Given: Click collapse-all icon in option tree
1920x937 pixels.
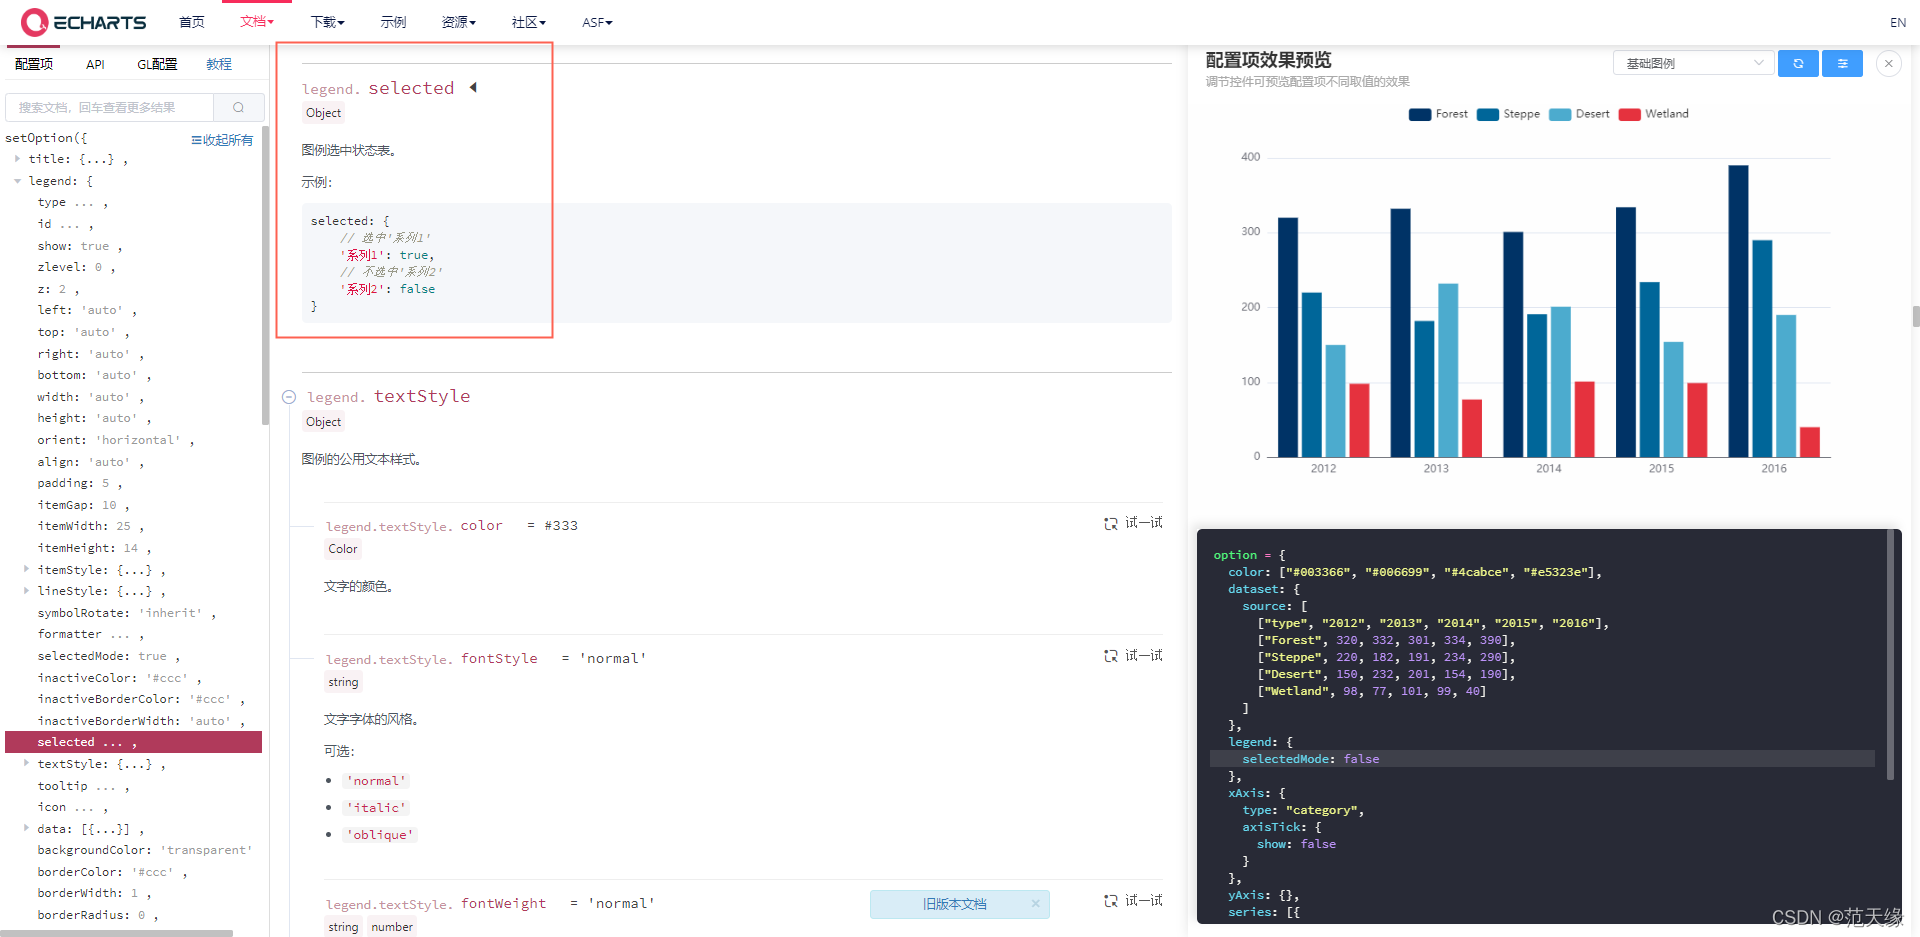Looking at the screenshot, I should coord(196,140).
